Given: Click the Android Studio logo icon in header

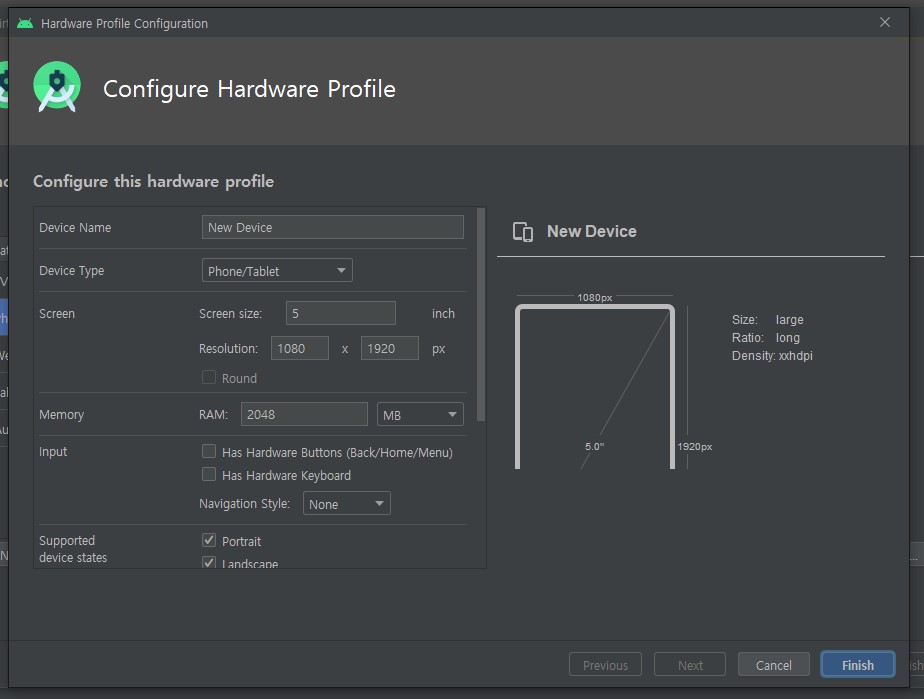Looking at the screenshot, I should [x=57, y=87].
